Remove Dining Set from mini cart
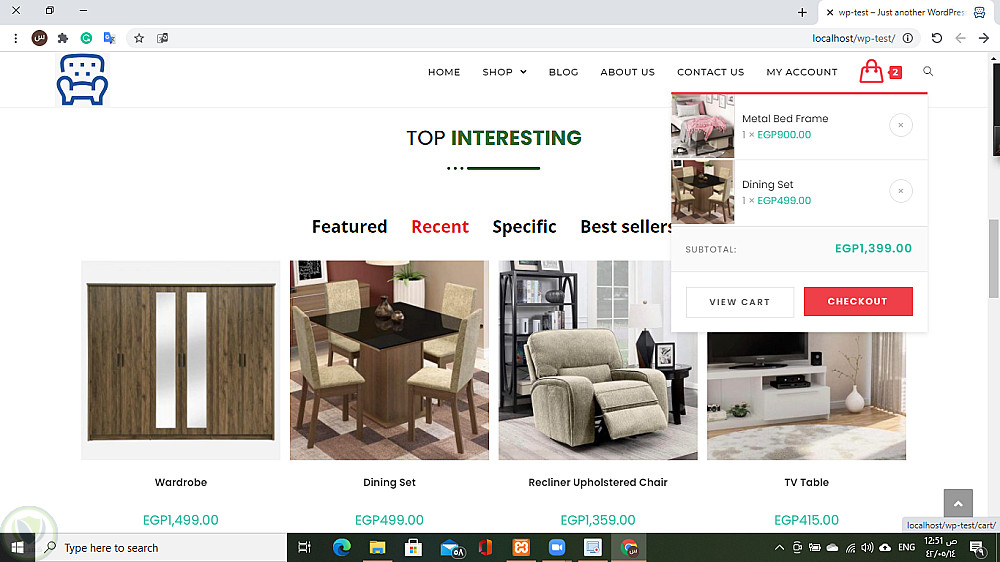 pyautogui.click(x=901, y=191)
